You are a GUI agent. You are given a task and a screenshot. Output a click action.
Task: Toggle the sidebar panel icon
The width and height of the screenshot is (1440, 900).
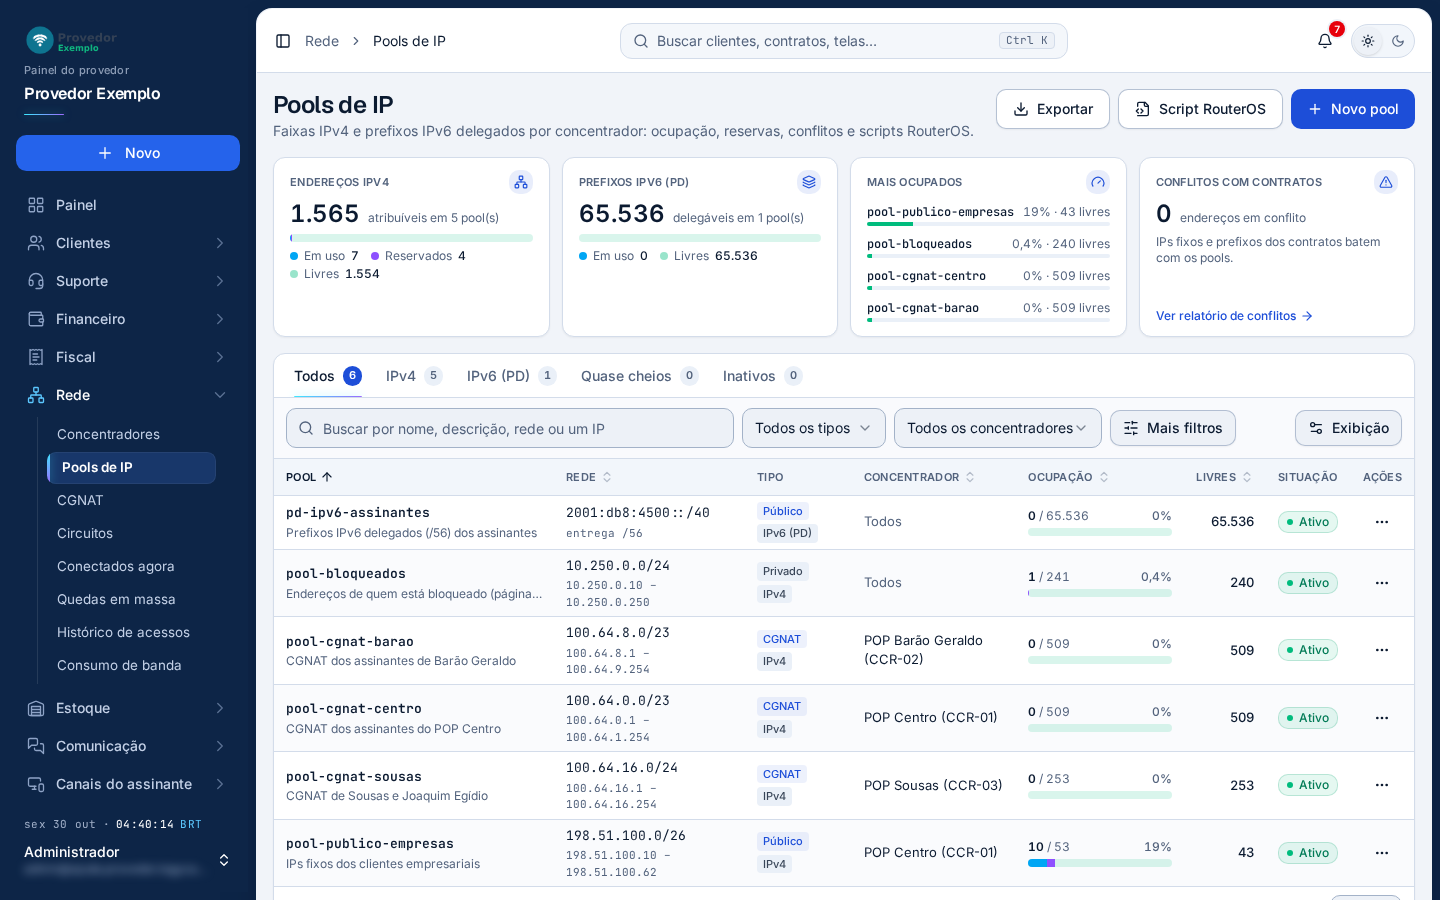coord(283,41)
